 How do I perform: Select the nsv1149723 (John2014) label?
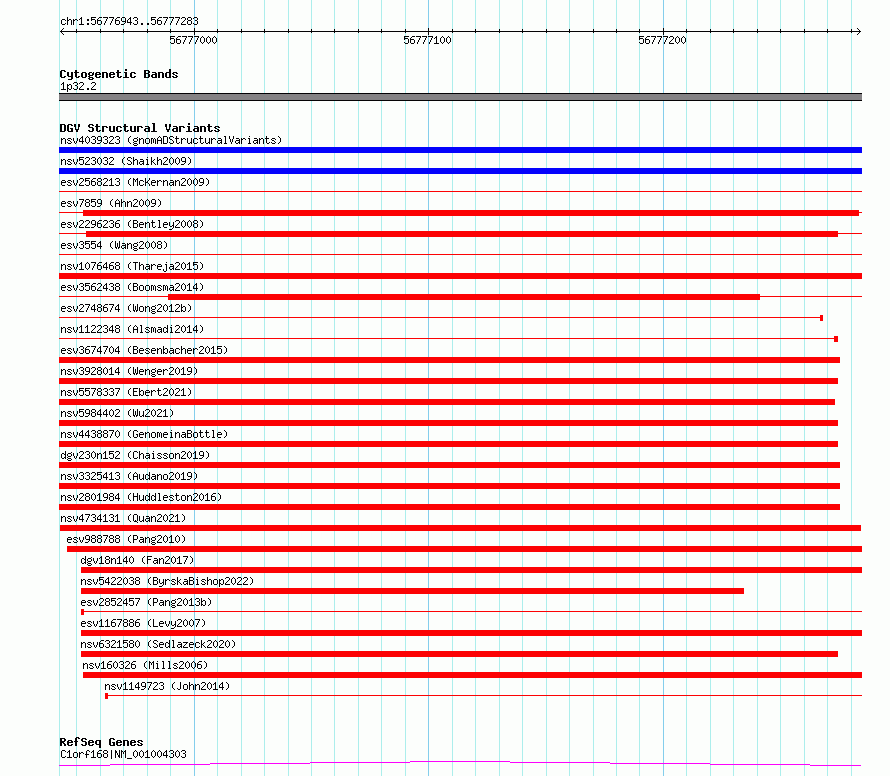click(x=167, y=686)
